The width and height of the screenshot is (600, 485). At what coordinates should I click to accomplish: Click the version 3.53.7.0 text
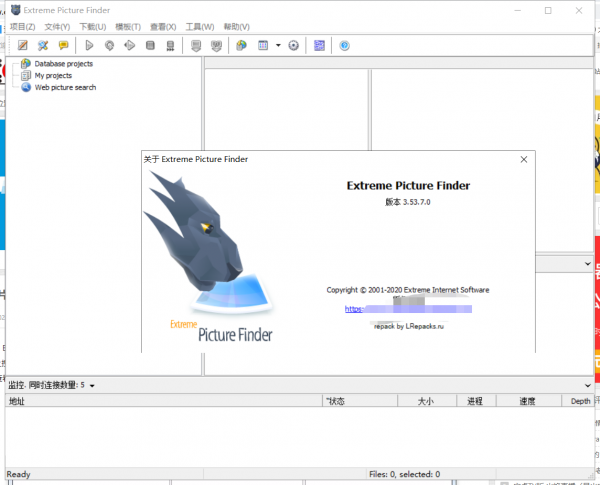tap(408, 202)
